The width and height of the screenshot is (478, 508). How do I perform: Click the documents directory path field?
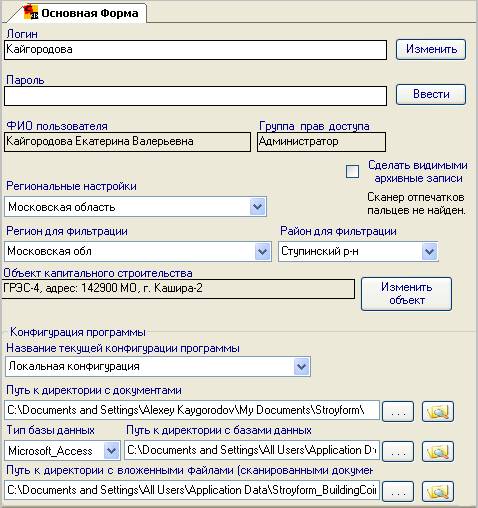(x=192, y=410)
